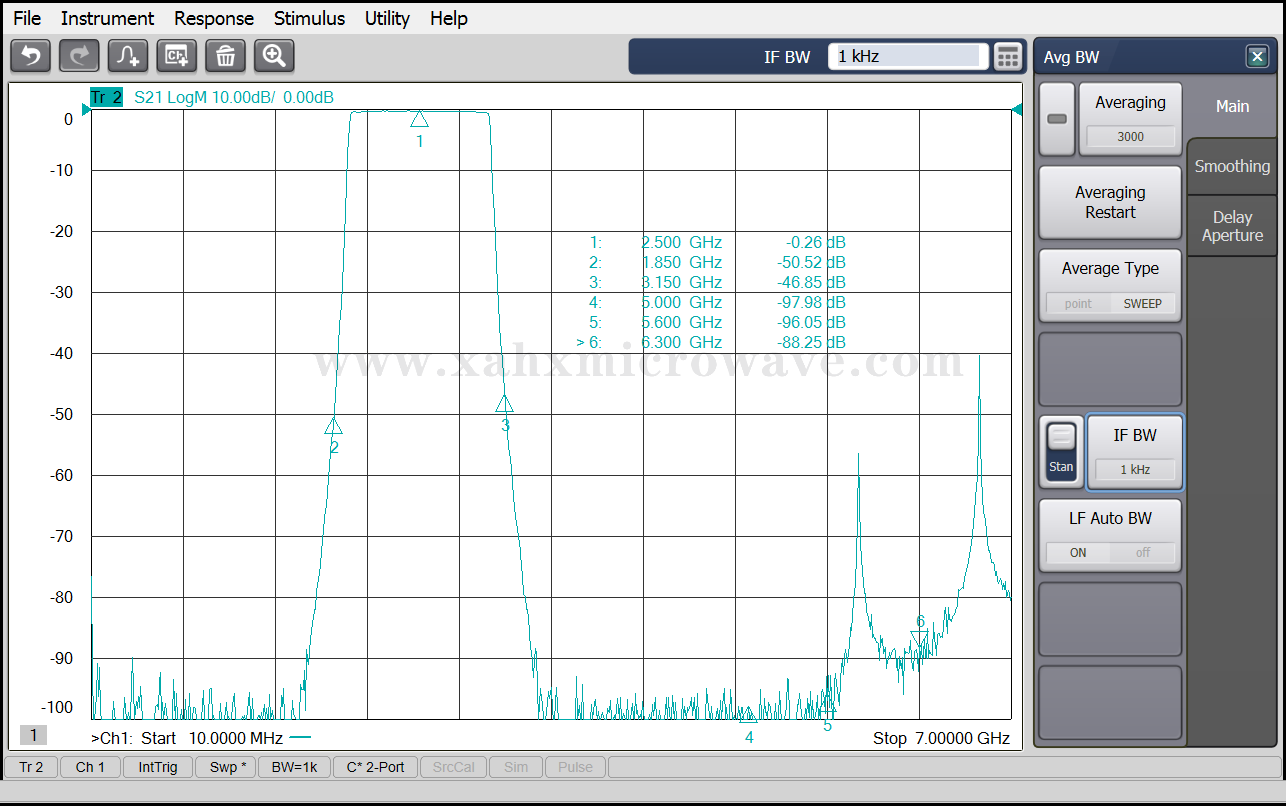
Task: Switch to the Delay Aperture tab
Action: [1232, 226]
